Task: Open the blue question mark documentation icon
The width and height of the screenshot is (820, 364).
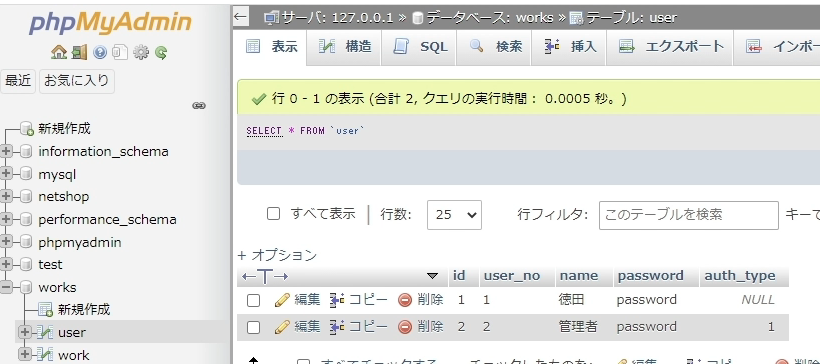Action: (100, 52)
